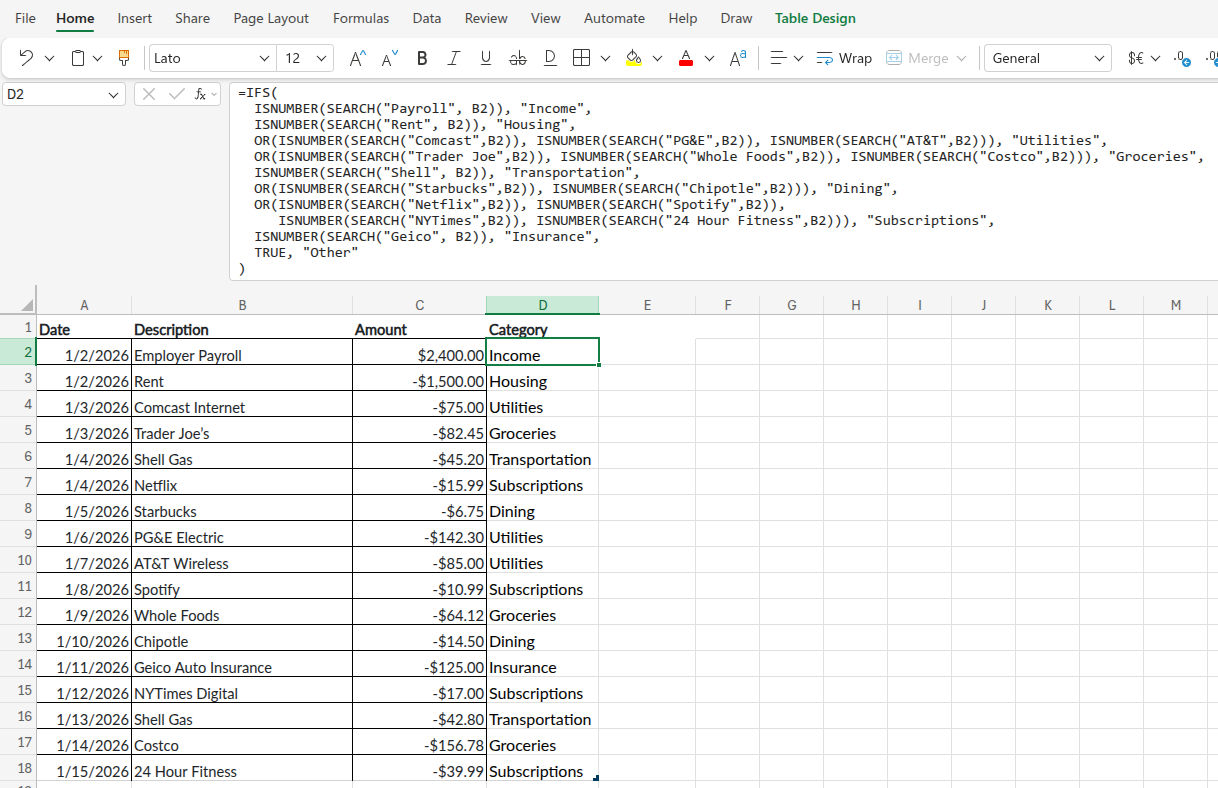Click the currency format icon
This screenshot has width=1218, height=788.
click(1135, 58)
